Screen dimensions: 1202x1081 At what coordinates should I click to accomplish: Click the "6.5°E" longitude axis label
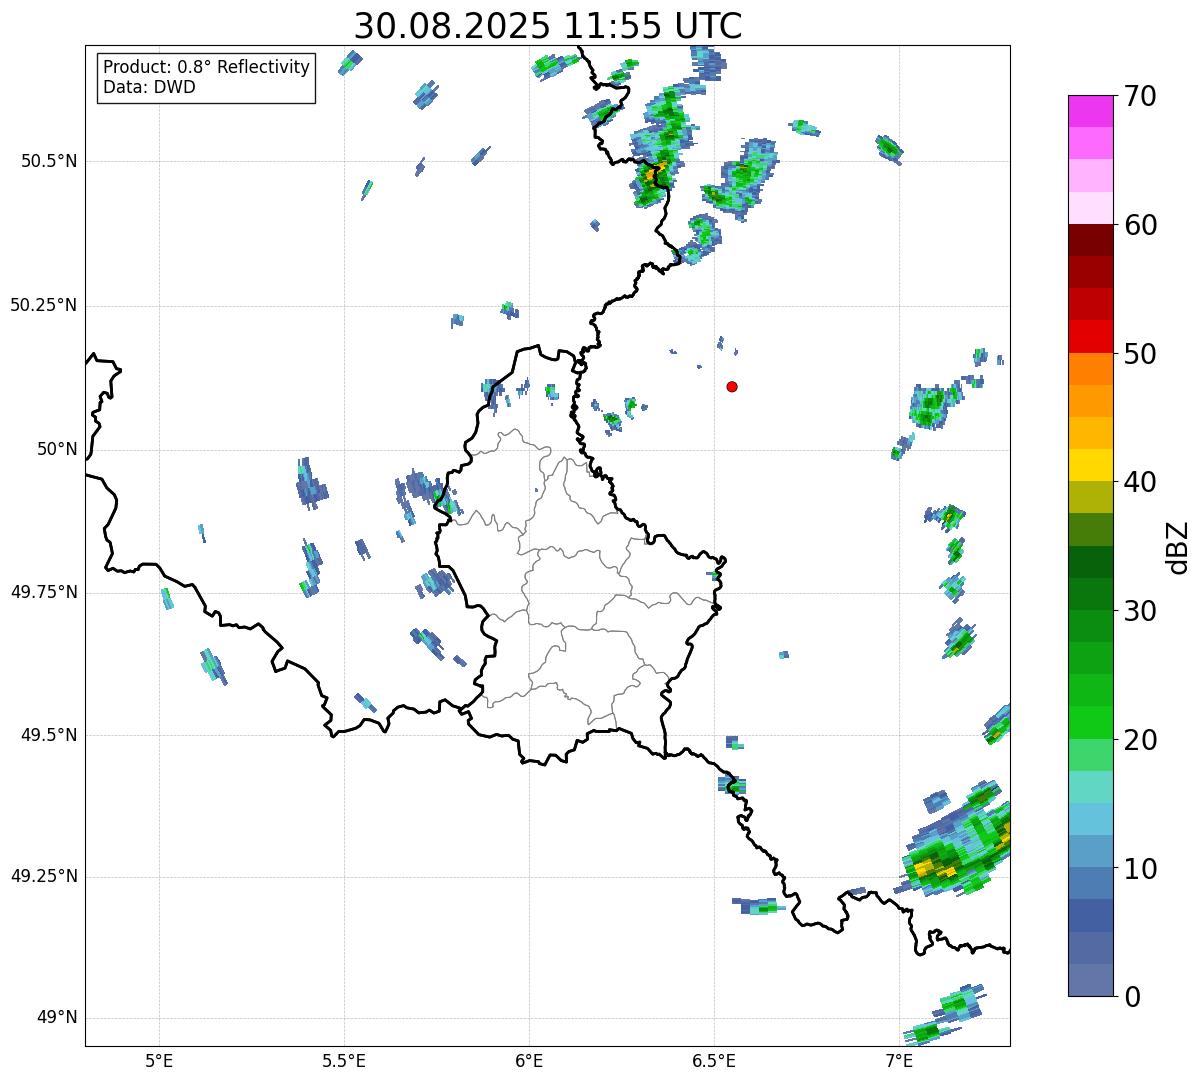[x=714, y=1060]
